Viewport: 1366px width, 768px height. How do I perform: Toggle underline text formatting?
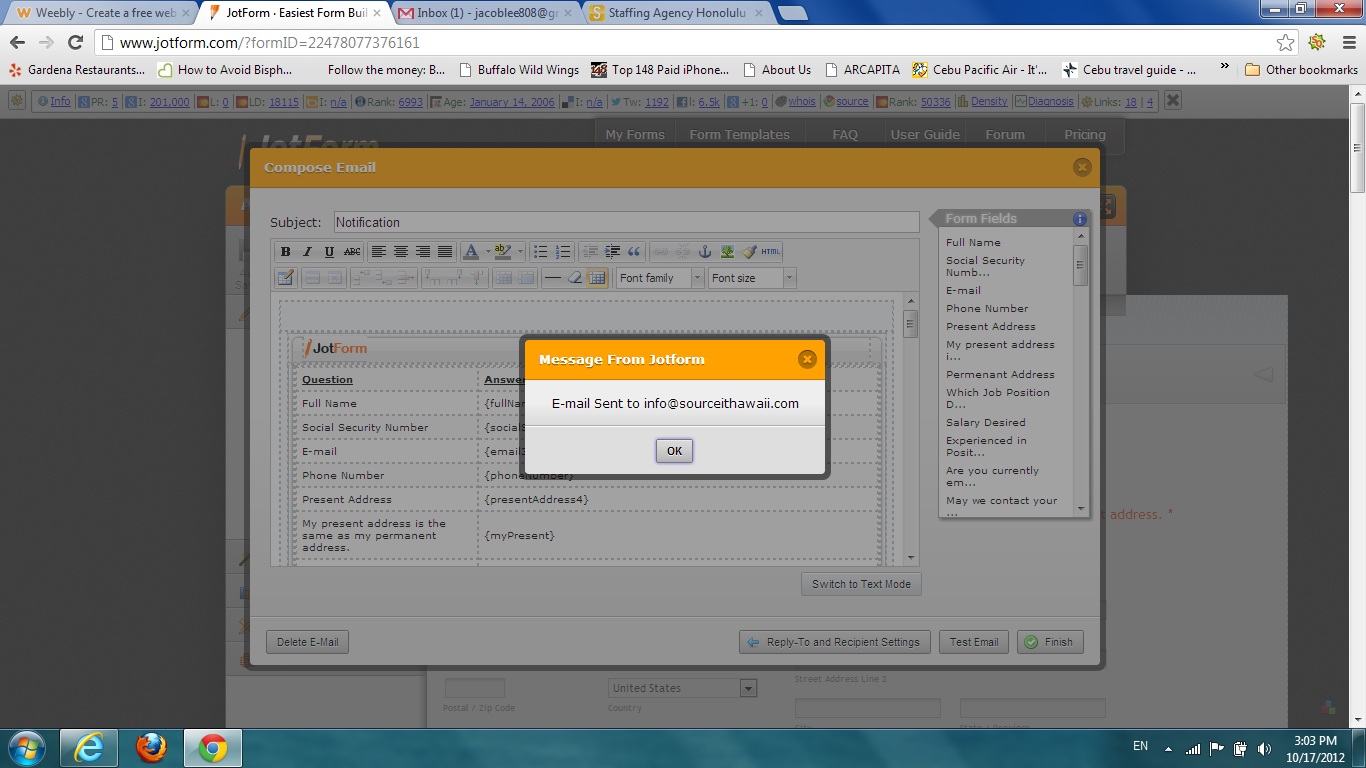[x=329, y=252]
